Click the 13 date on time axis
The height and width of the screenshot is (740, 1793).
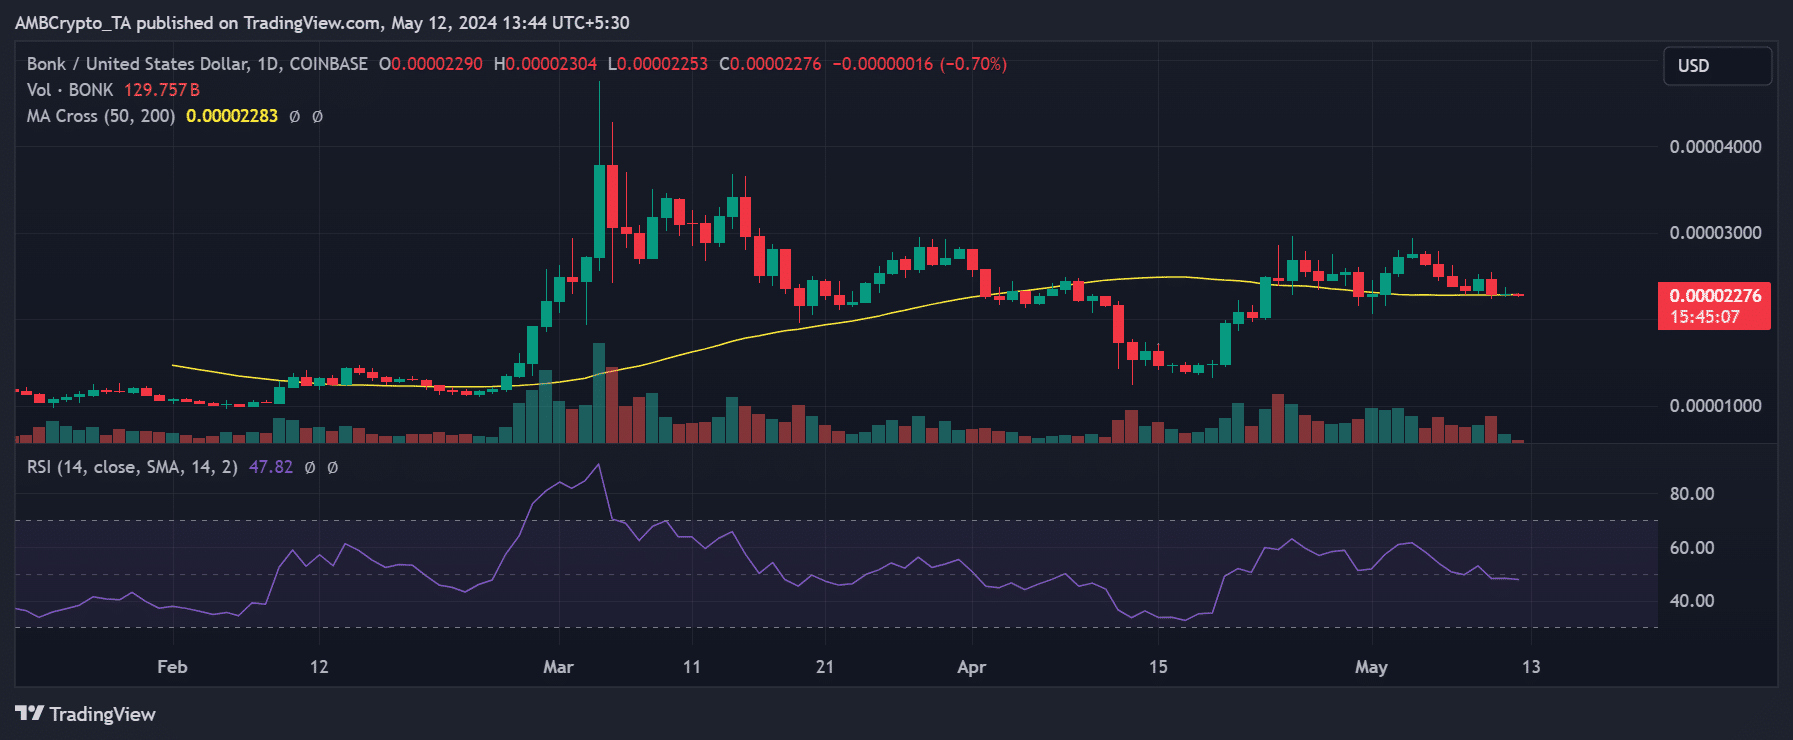tap(1531, 667)
